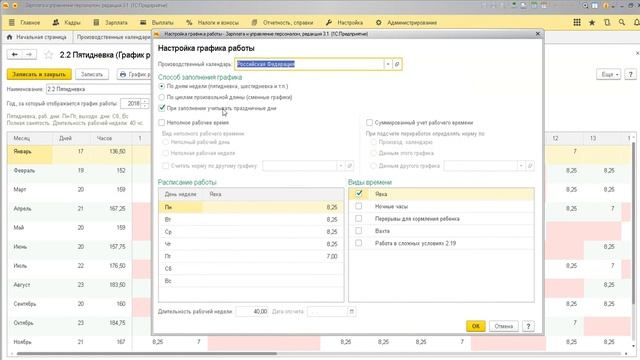Open Favorites star icon in top bar

[x=592, y=22]
